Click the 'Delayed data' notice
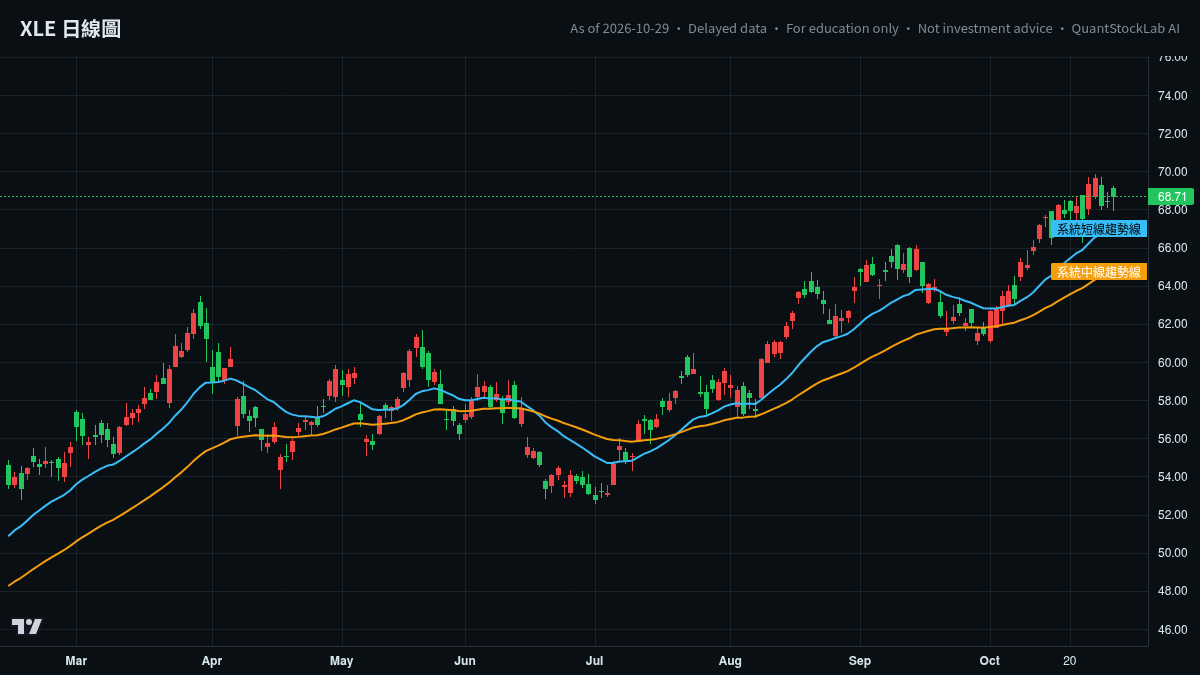1200x675 pixels. 727,28
